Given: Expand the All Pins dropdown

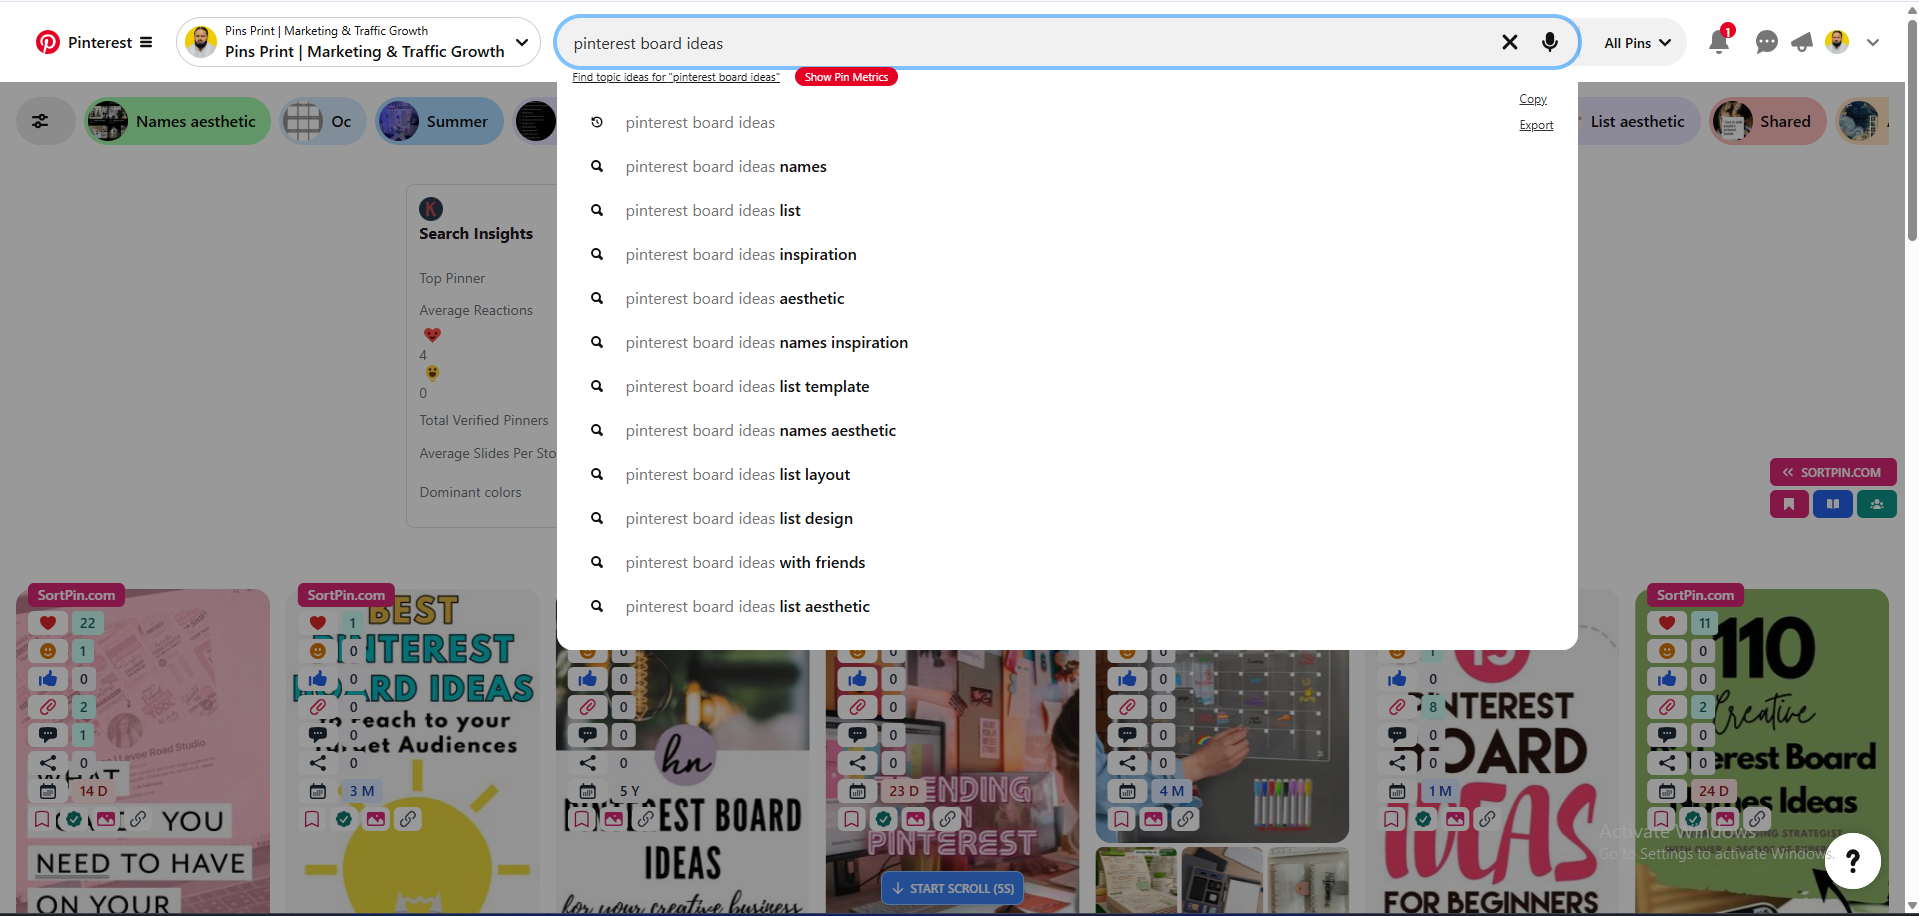Looking at the screenshot, I should [1637, 43].
